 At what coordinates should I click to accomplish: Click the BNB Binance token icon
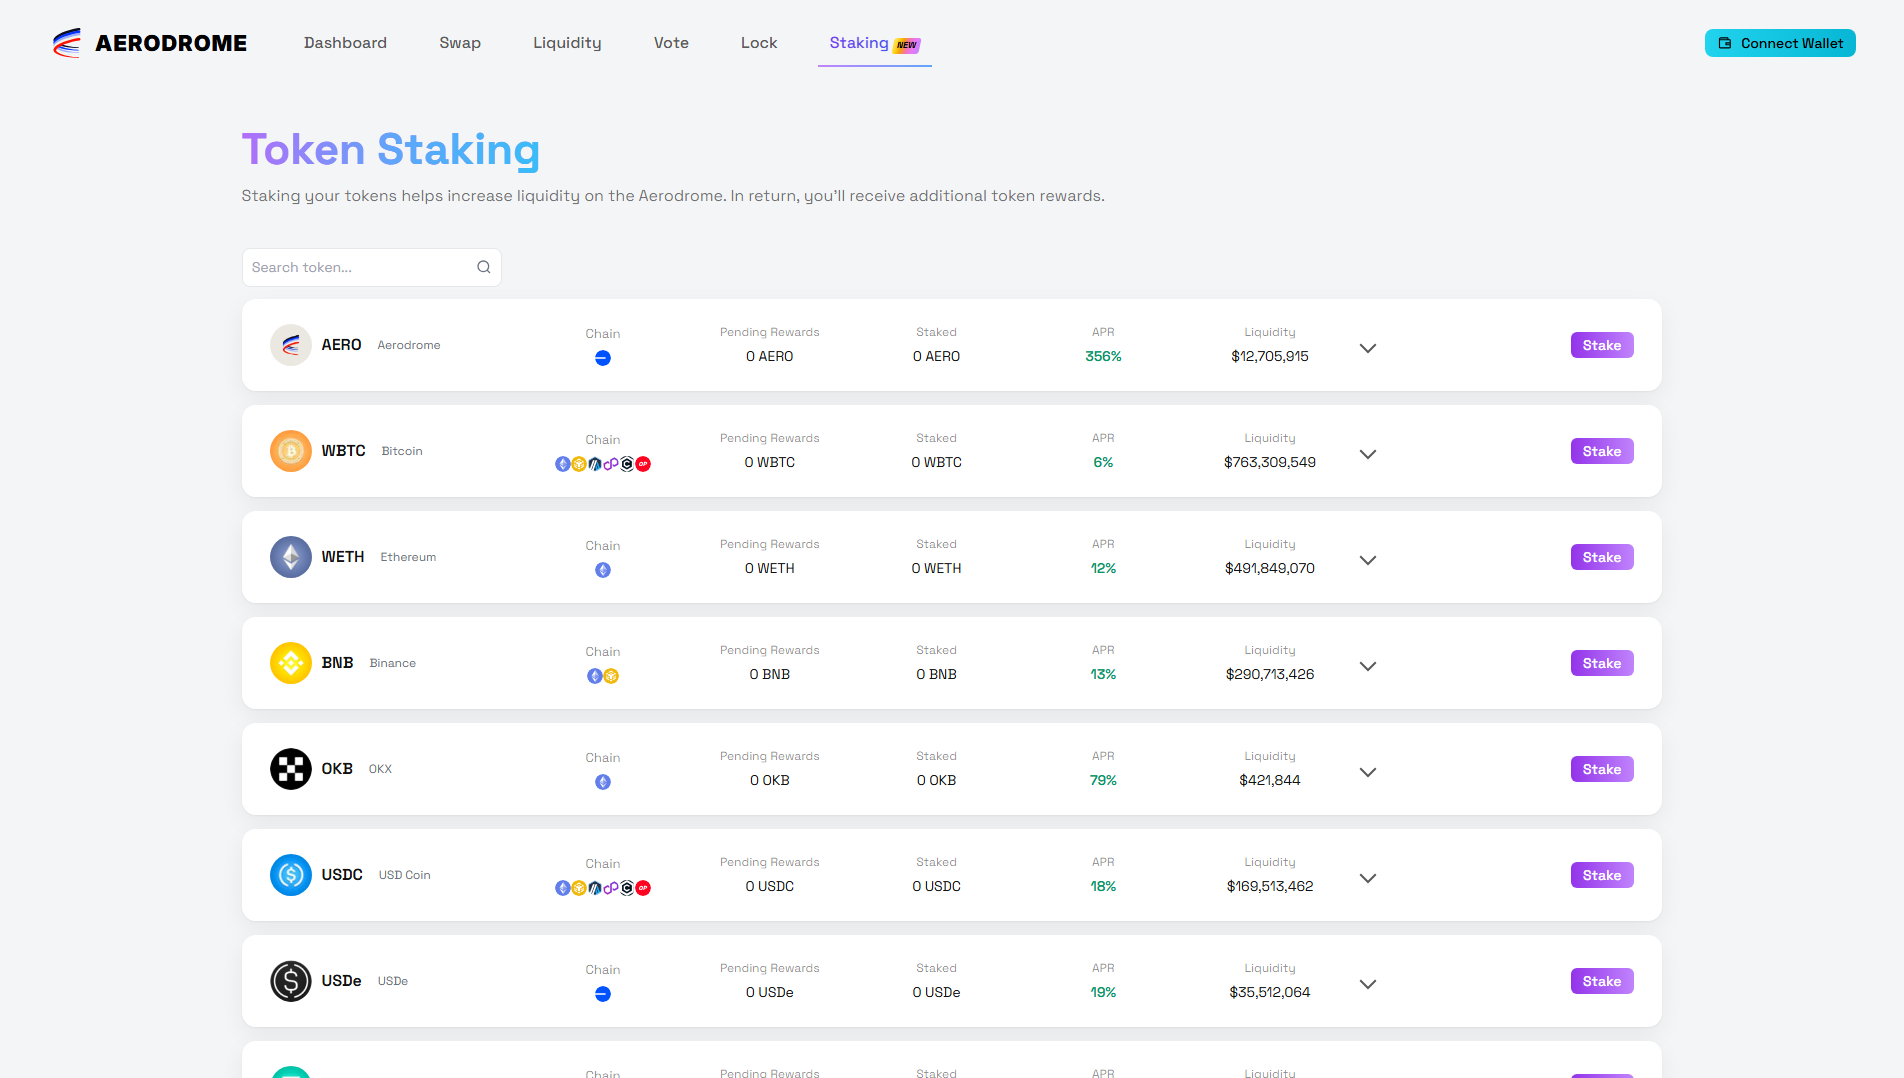[291, 663]
